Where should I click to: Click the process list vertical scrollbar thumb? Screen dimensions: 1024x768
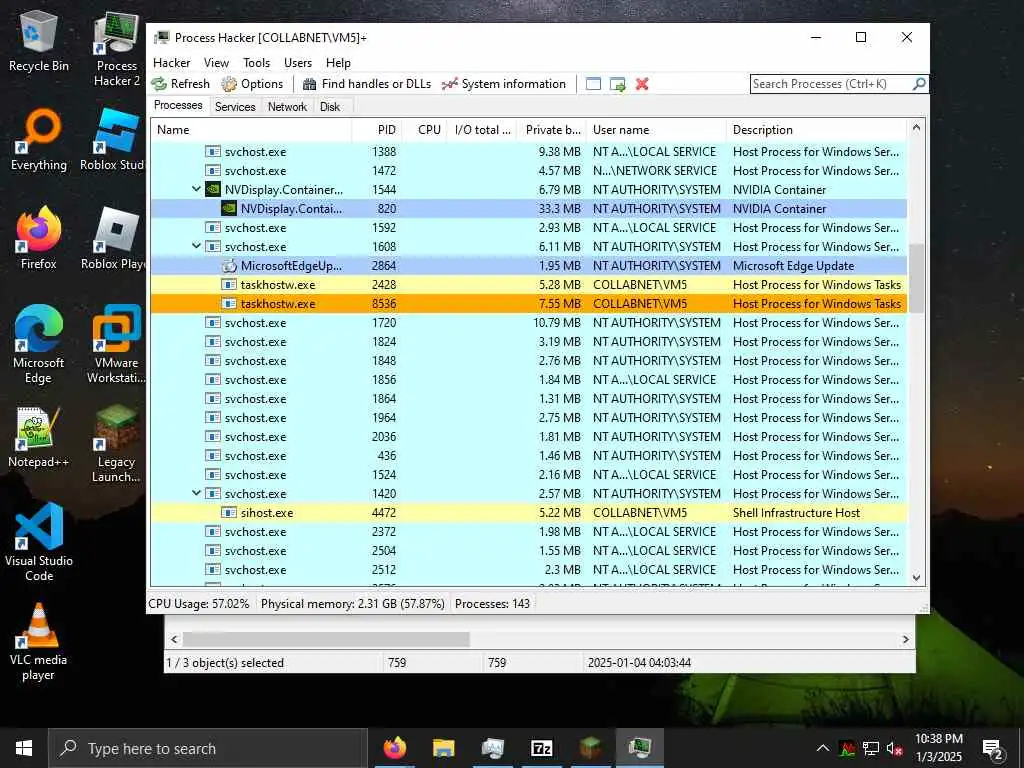[916, 278]
